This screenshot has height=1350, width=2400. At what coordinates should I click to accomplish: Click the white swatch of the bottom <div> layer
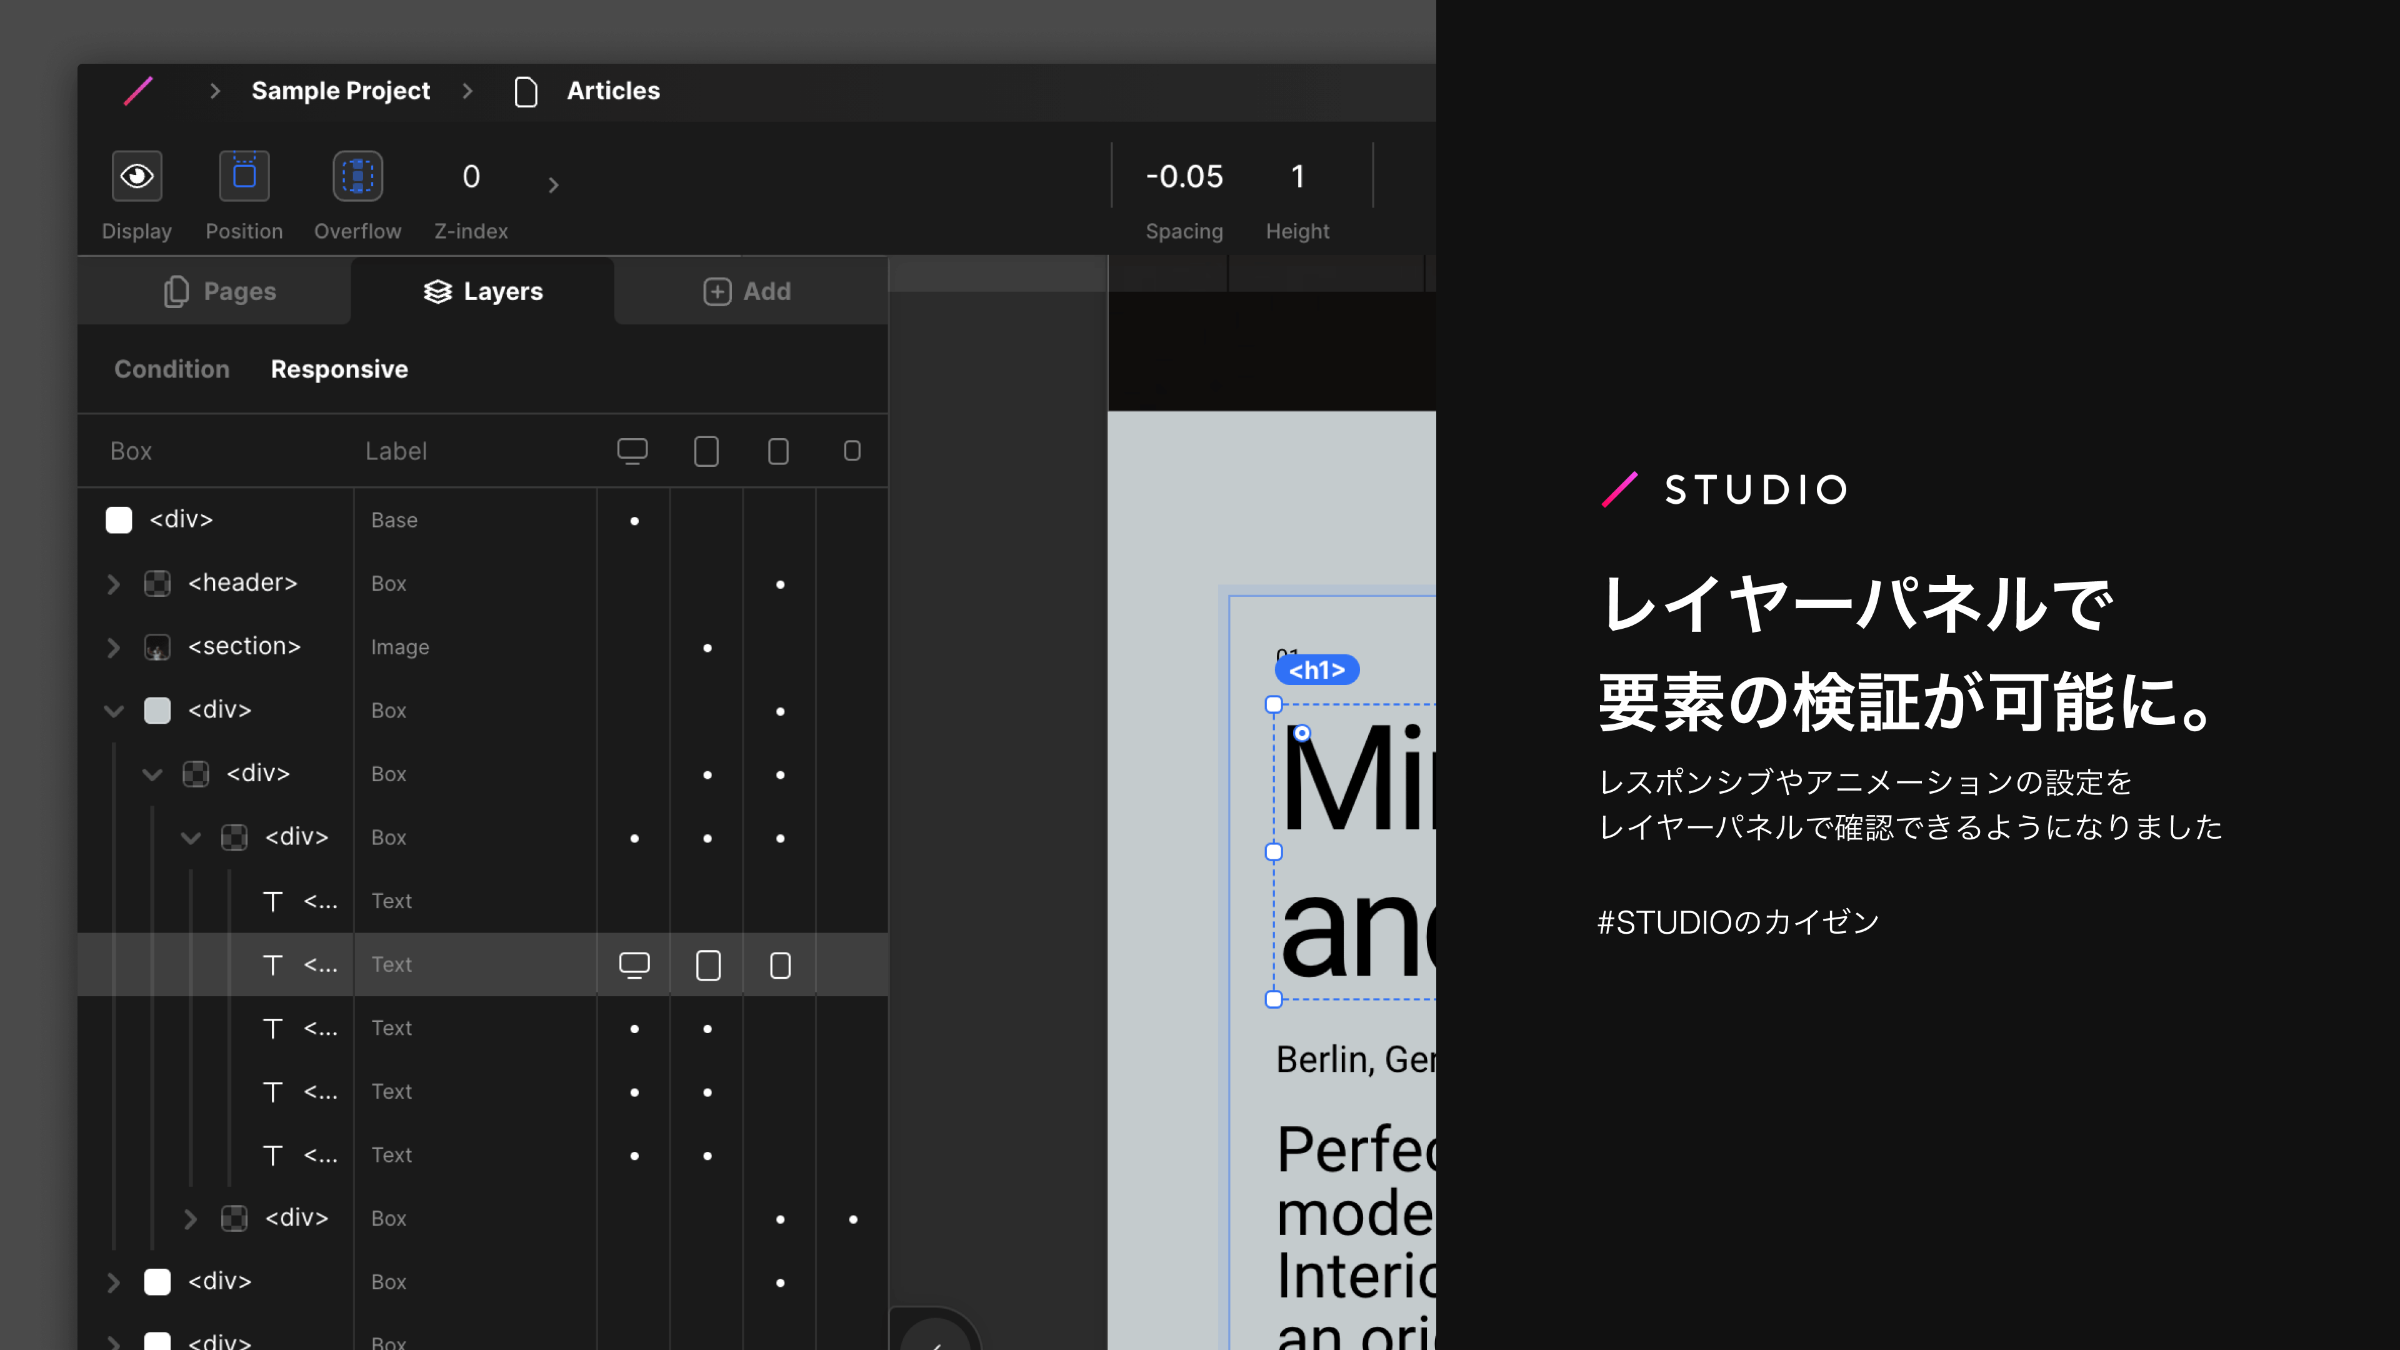[x=158, y=1282]
